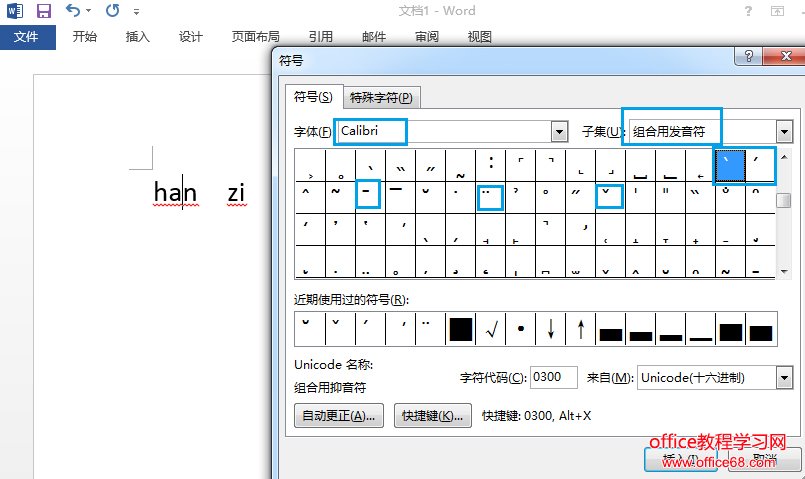The image size is (805, 479).
Task: Pick the diaeresis in recent symbols row
Action: pos(430,329)
